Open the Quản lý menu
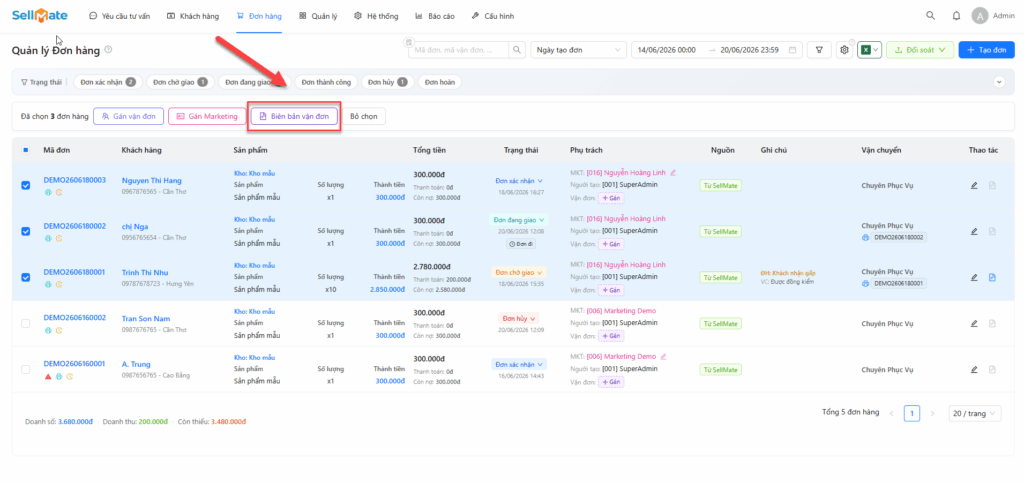The width and height of the screenshot is (1024, 483). pos(318,16)
